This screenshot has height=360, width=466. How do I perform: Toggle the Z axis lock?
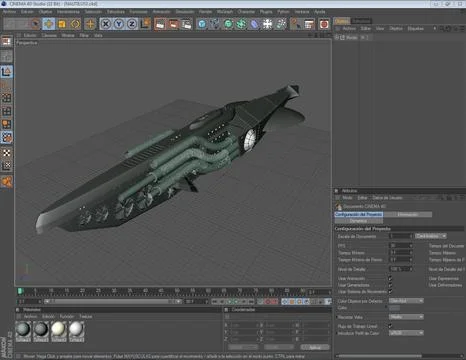pos(132,24)
